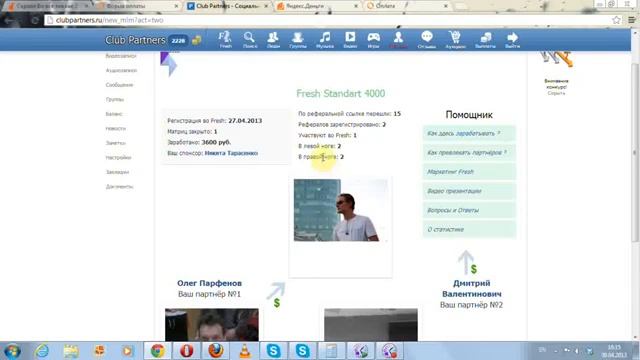640x360 pixels.
Task: Open helper item 'О статистике'
Action: pos(469,229)
